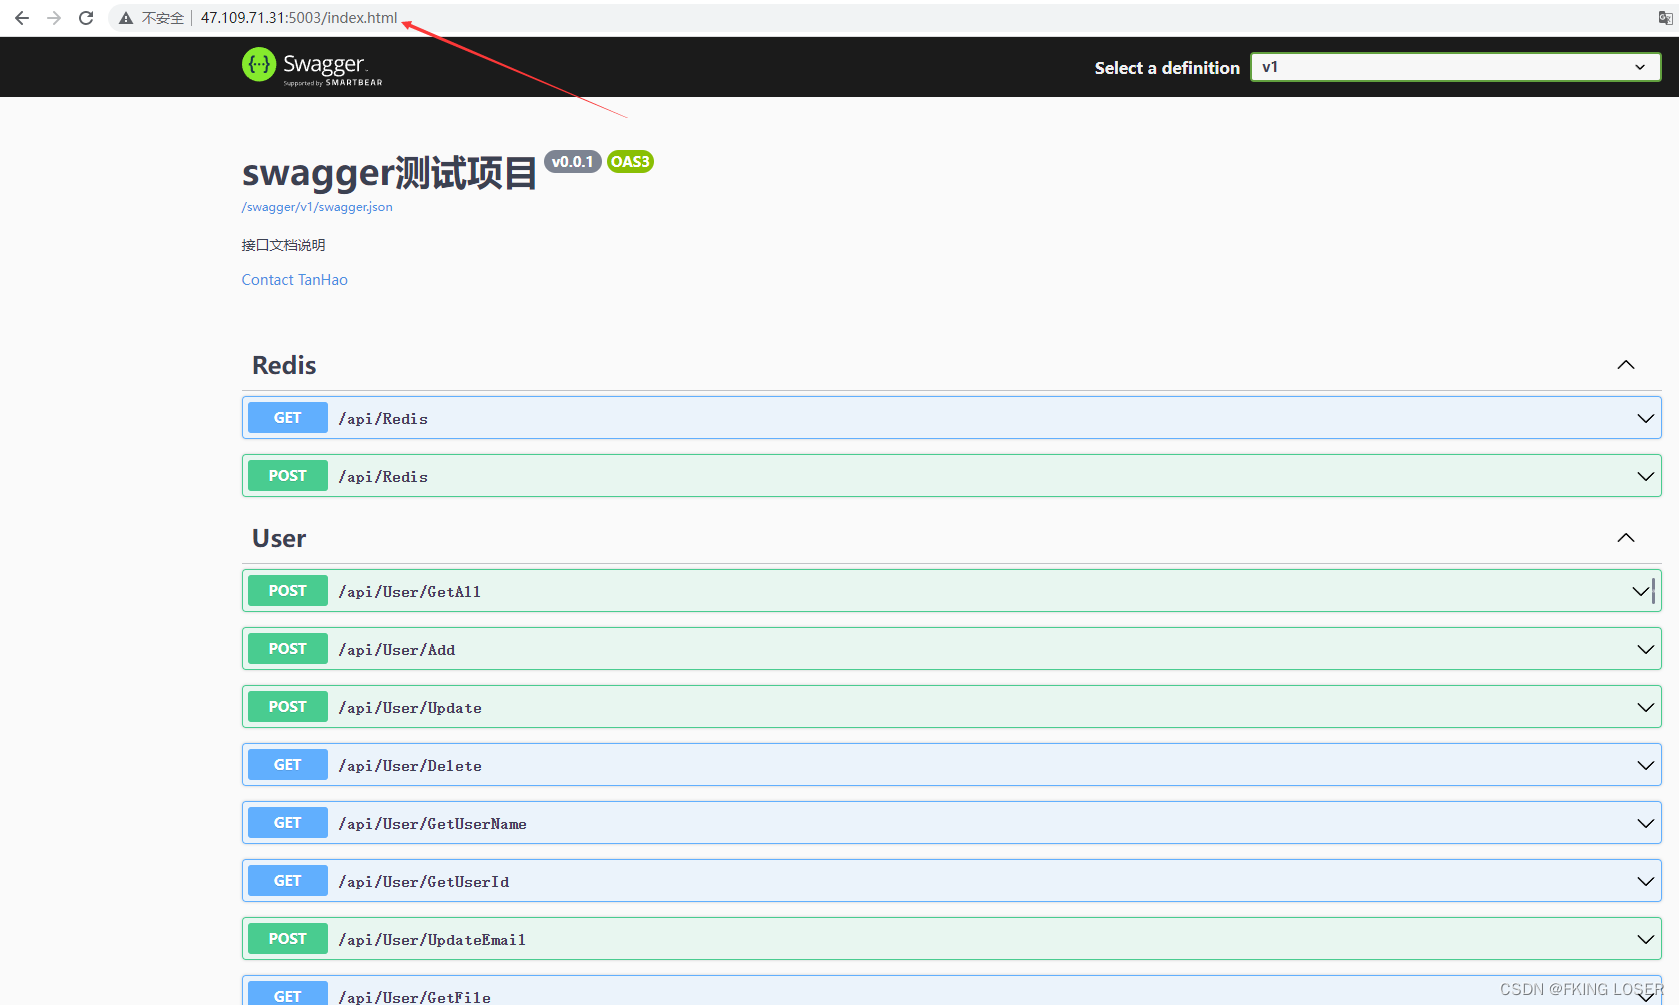Expand /api/User/GetUserId with its arrow
1679x1005 pixels.
[x=1645, y=881]
